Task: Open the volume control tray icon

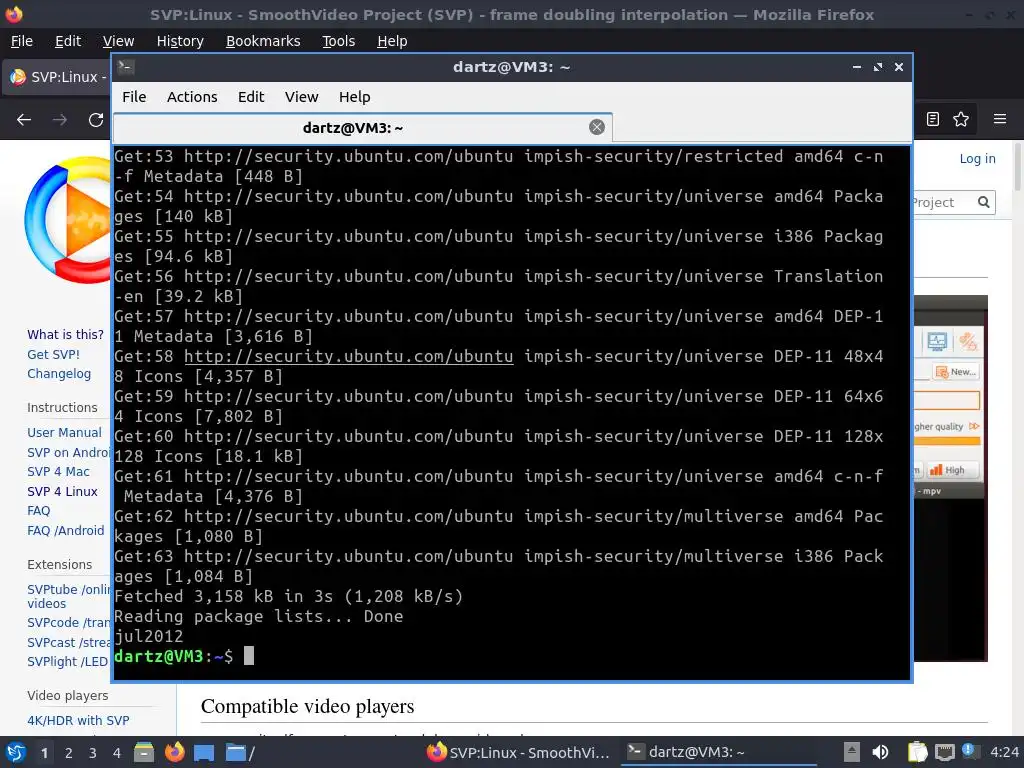Action: [x=880, y=752]
